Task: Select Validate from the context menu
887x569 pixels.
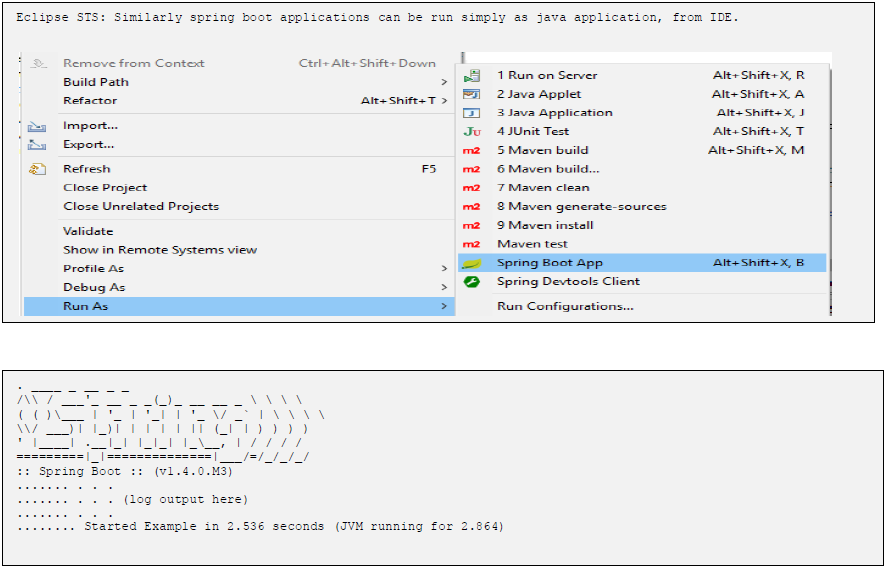Action: tap(88, 231)
